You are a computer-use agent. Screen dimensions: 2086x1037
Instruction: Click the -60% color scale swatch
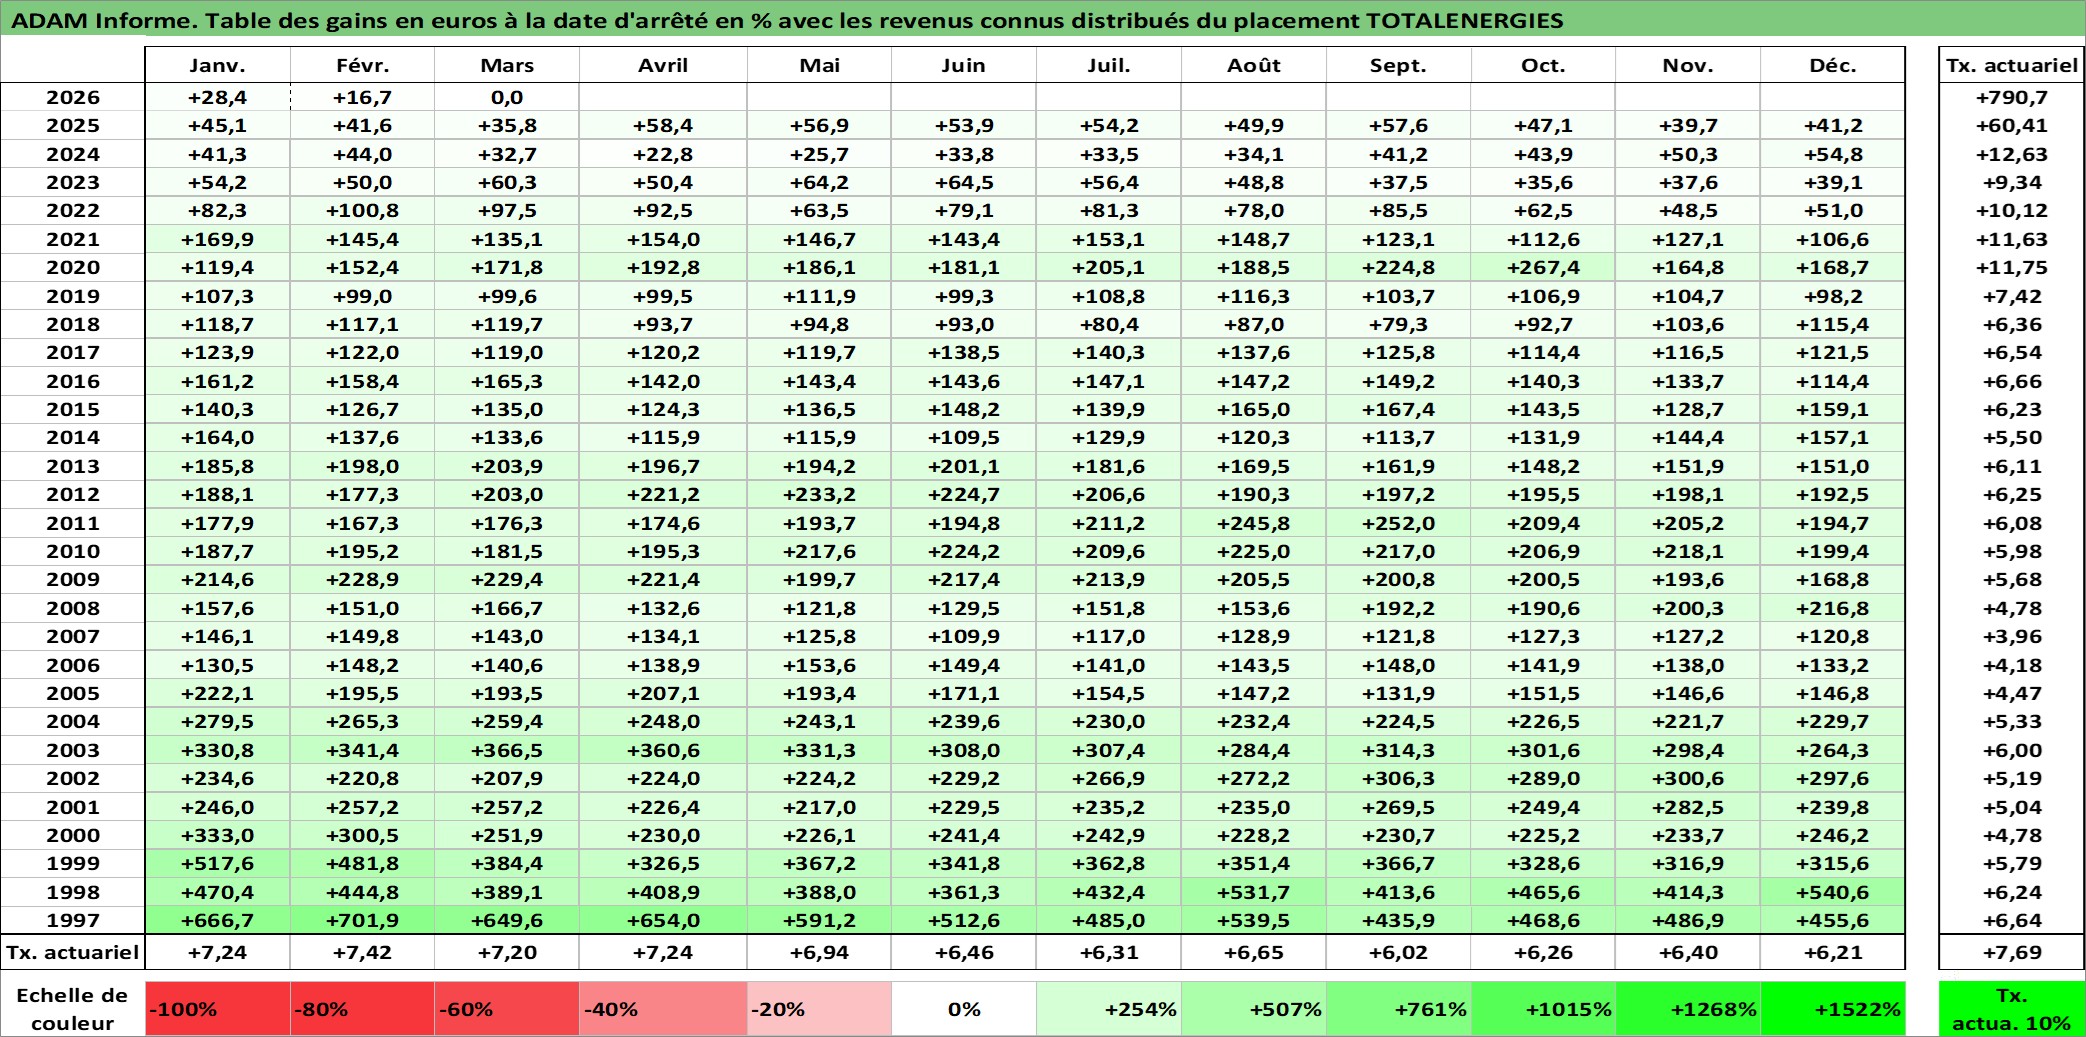coord(507,1008)
